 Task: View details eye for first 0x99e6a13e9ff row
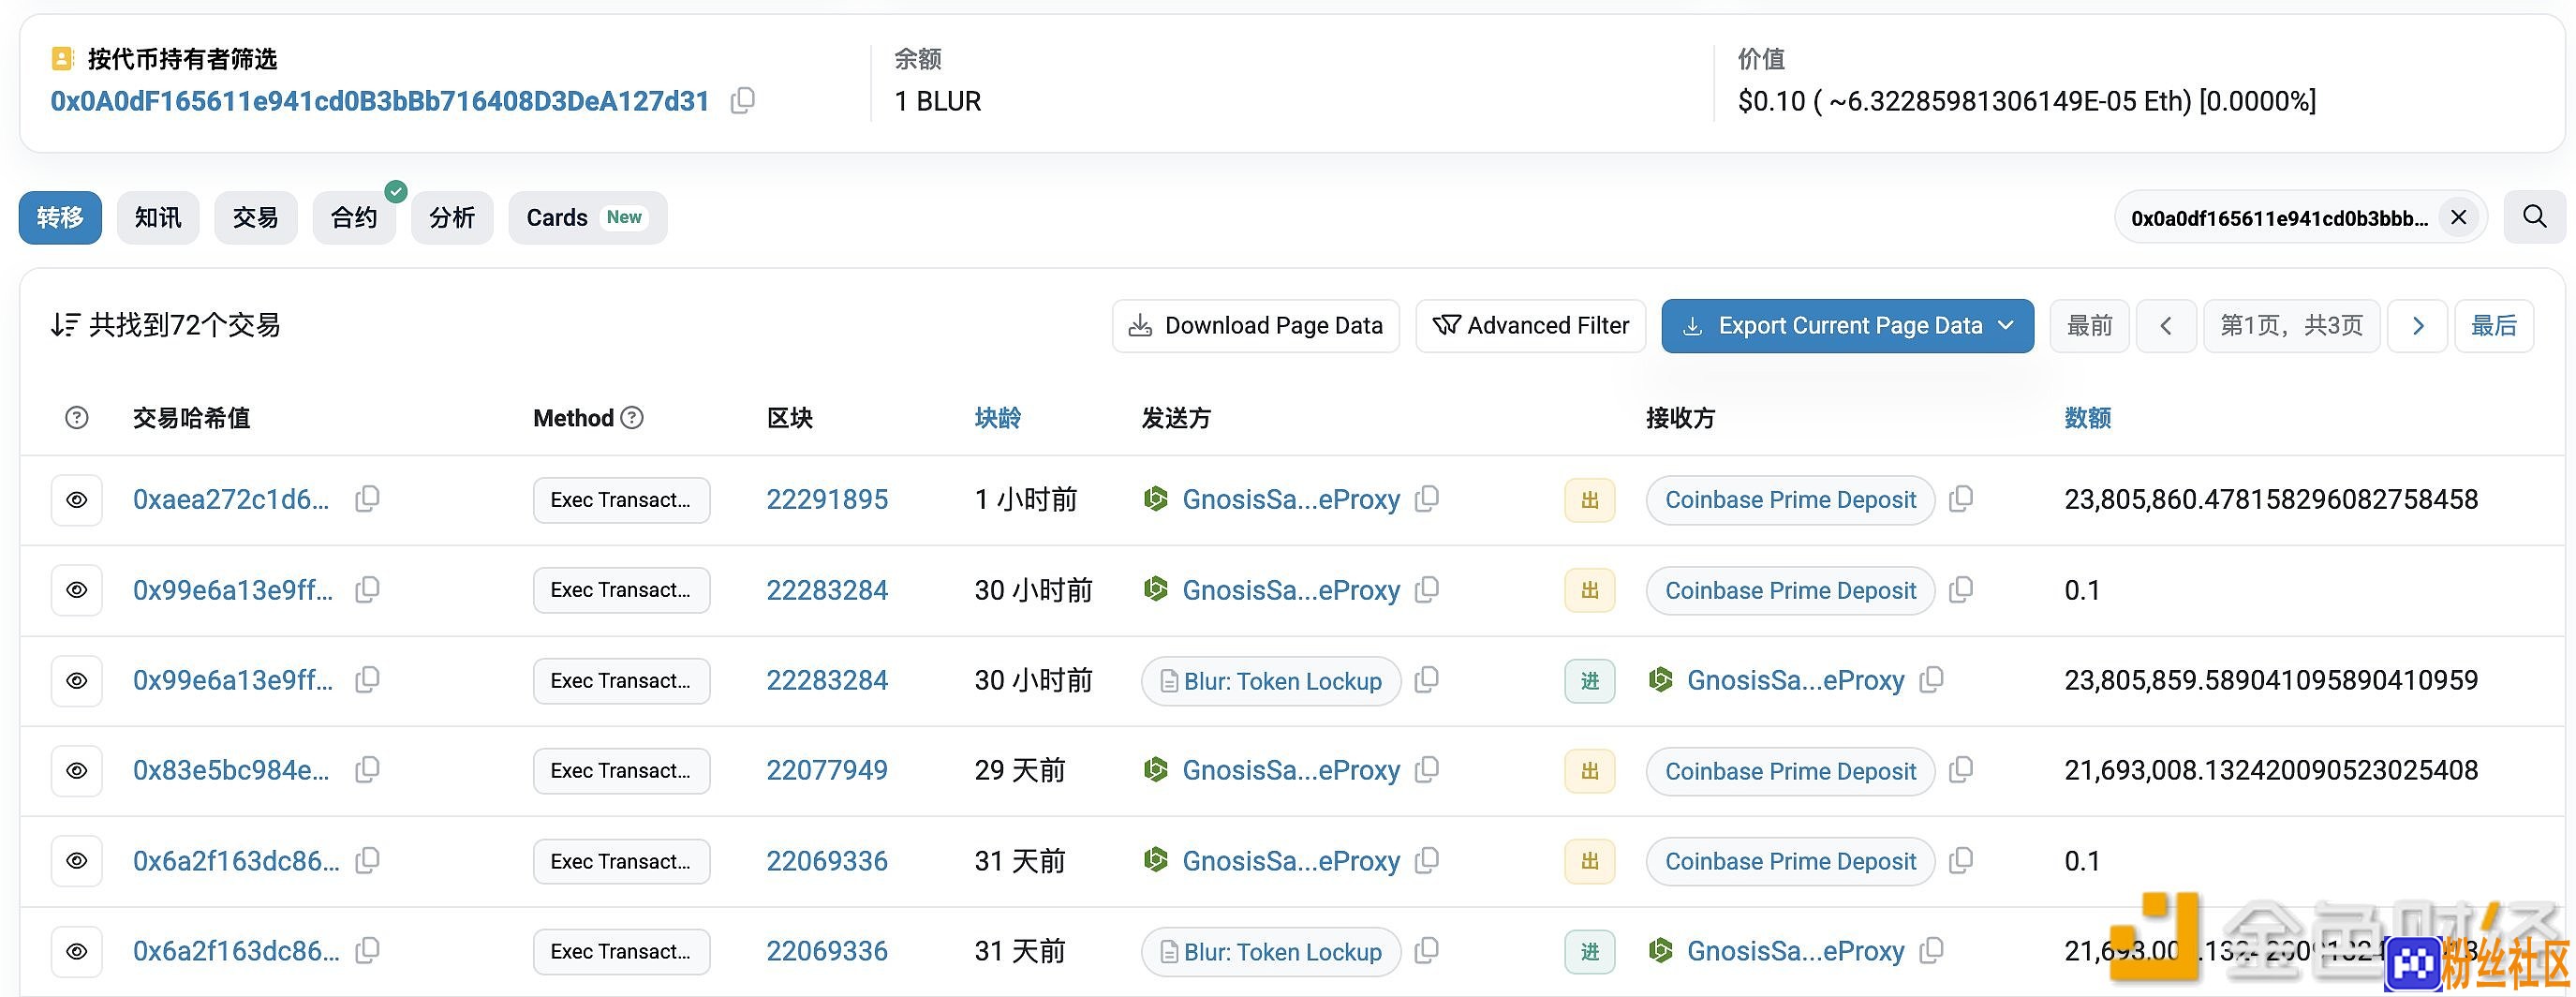(x=77, y=590)
